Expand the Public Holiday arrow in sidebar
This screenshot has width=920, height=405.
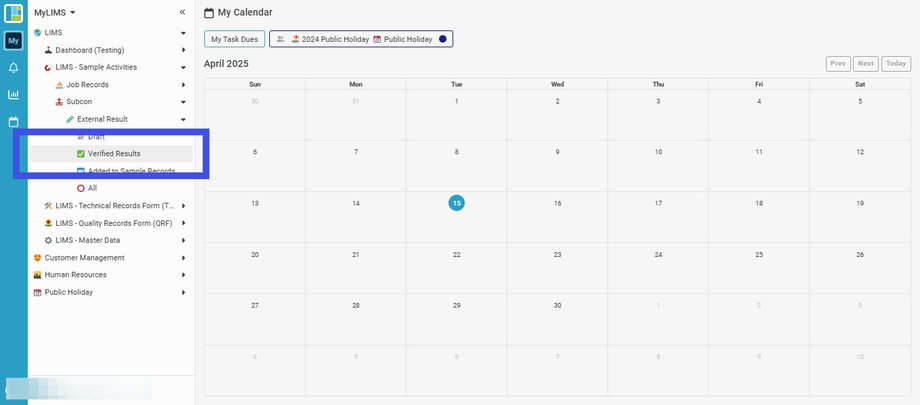click(x=183, y=292)
